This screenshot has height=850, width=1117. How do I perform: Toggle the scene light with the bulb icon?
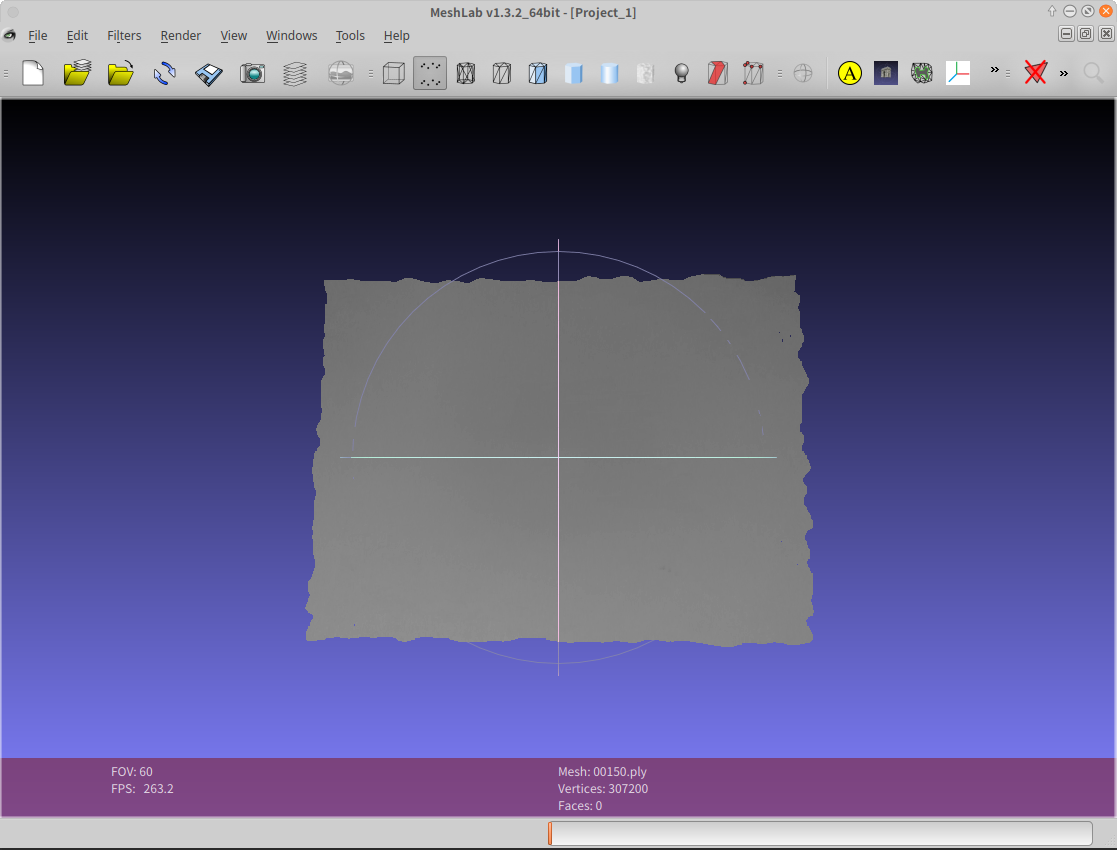tap(681, 73)
